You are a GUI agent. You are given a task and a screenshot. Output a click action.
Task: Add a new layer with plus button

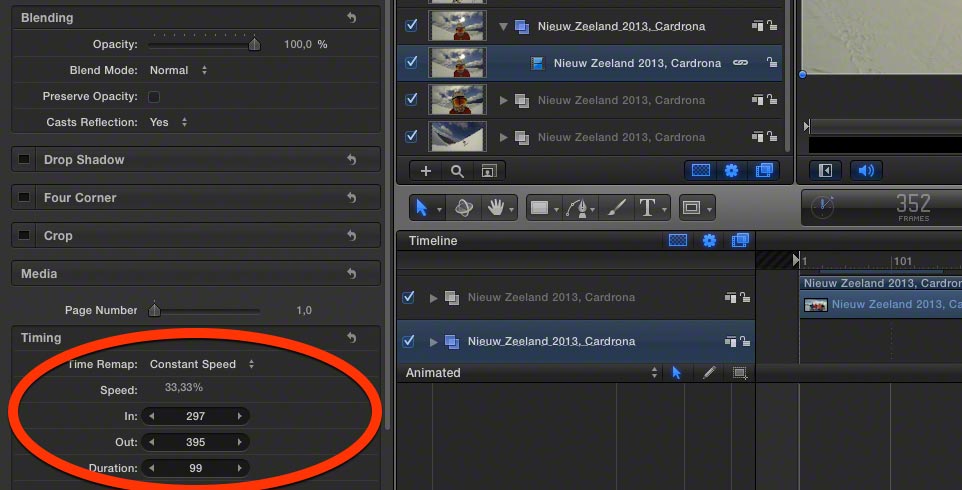coord(426,171)
